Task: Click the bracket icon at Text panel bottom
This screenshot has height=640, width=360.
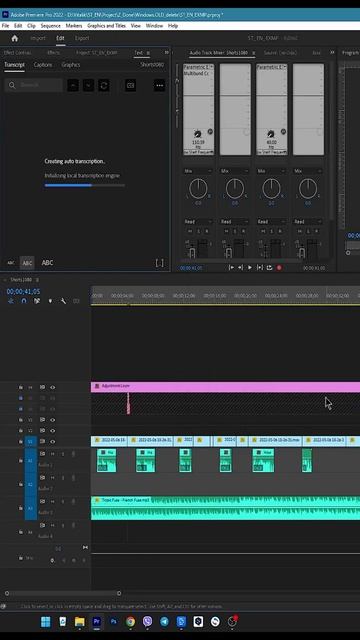Action: (x=160, y=263)
